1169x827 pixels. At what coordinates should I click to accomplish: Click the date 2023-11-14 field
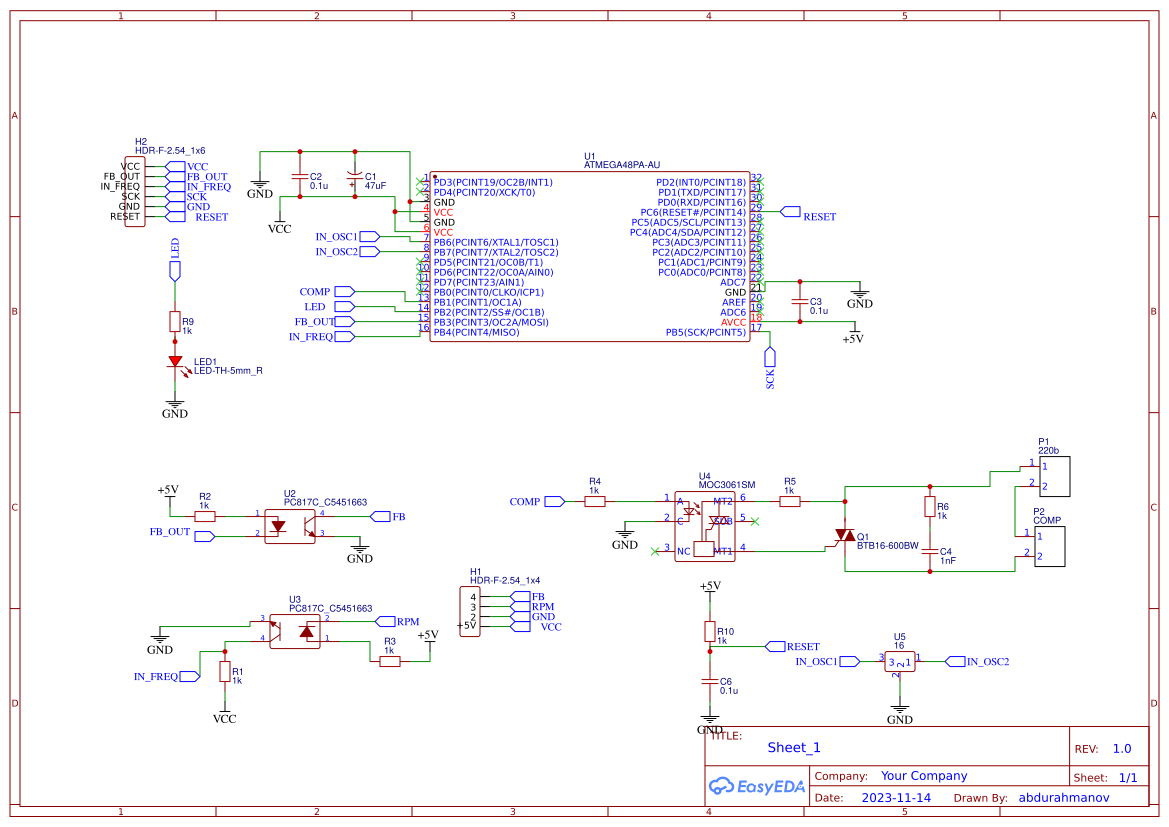pos(894,797)
